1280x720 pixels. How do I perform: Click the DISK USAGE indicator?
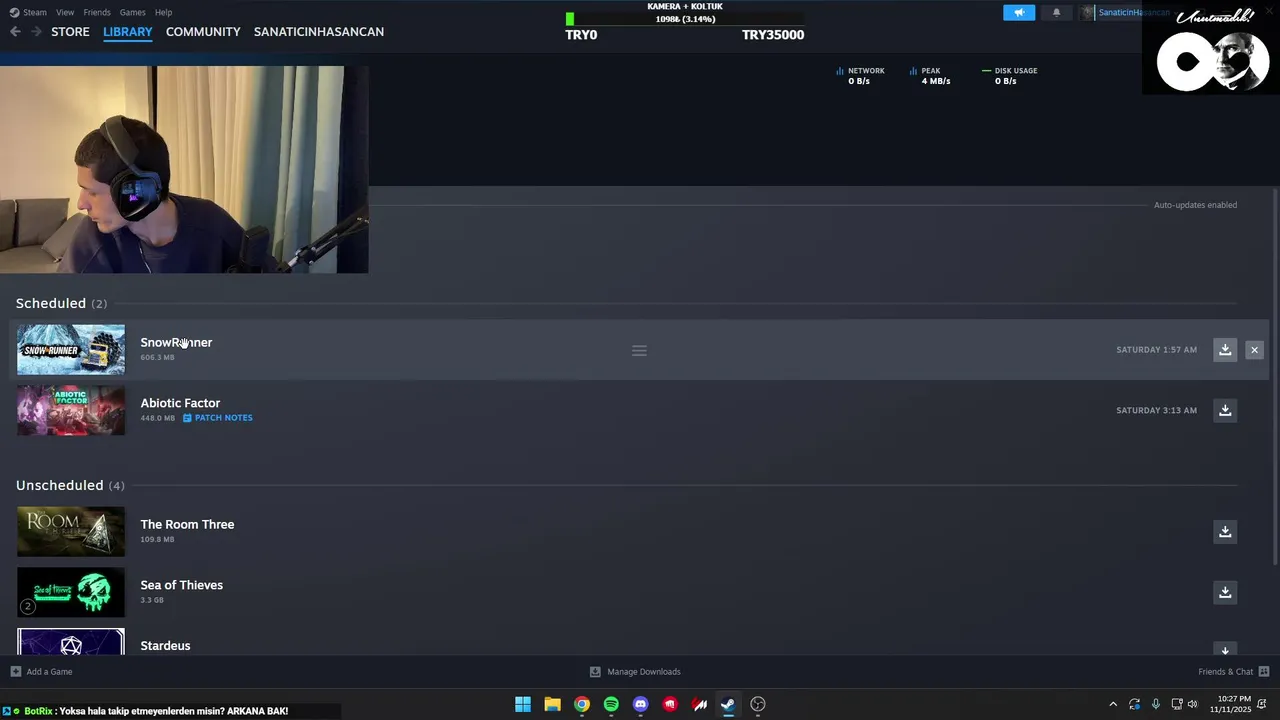1009,76
